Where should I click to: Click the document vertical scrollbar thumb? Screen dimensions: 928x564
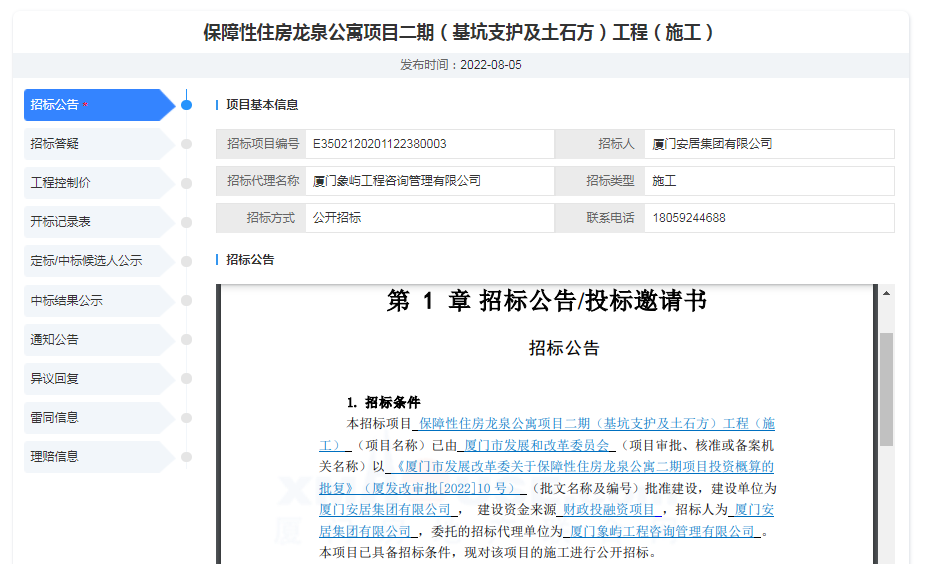886,389
